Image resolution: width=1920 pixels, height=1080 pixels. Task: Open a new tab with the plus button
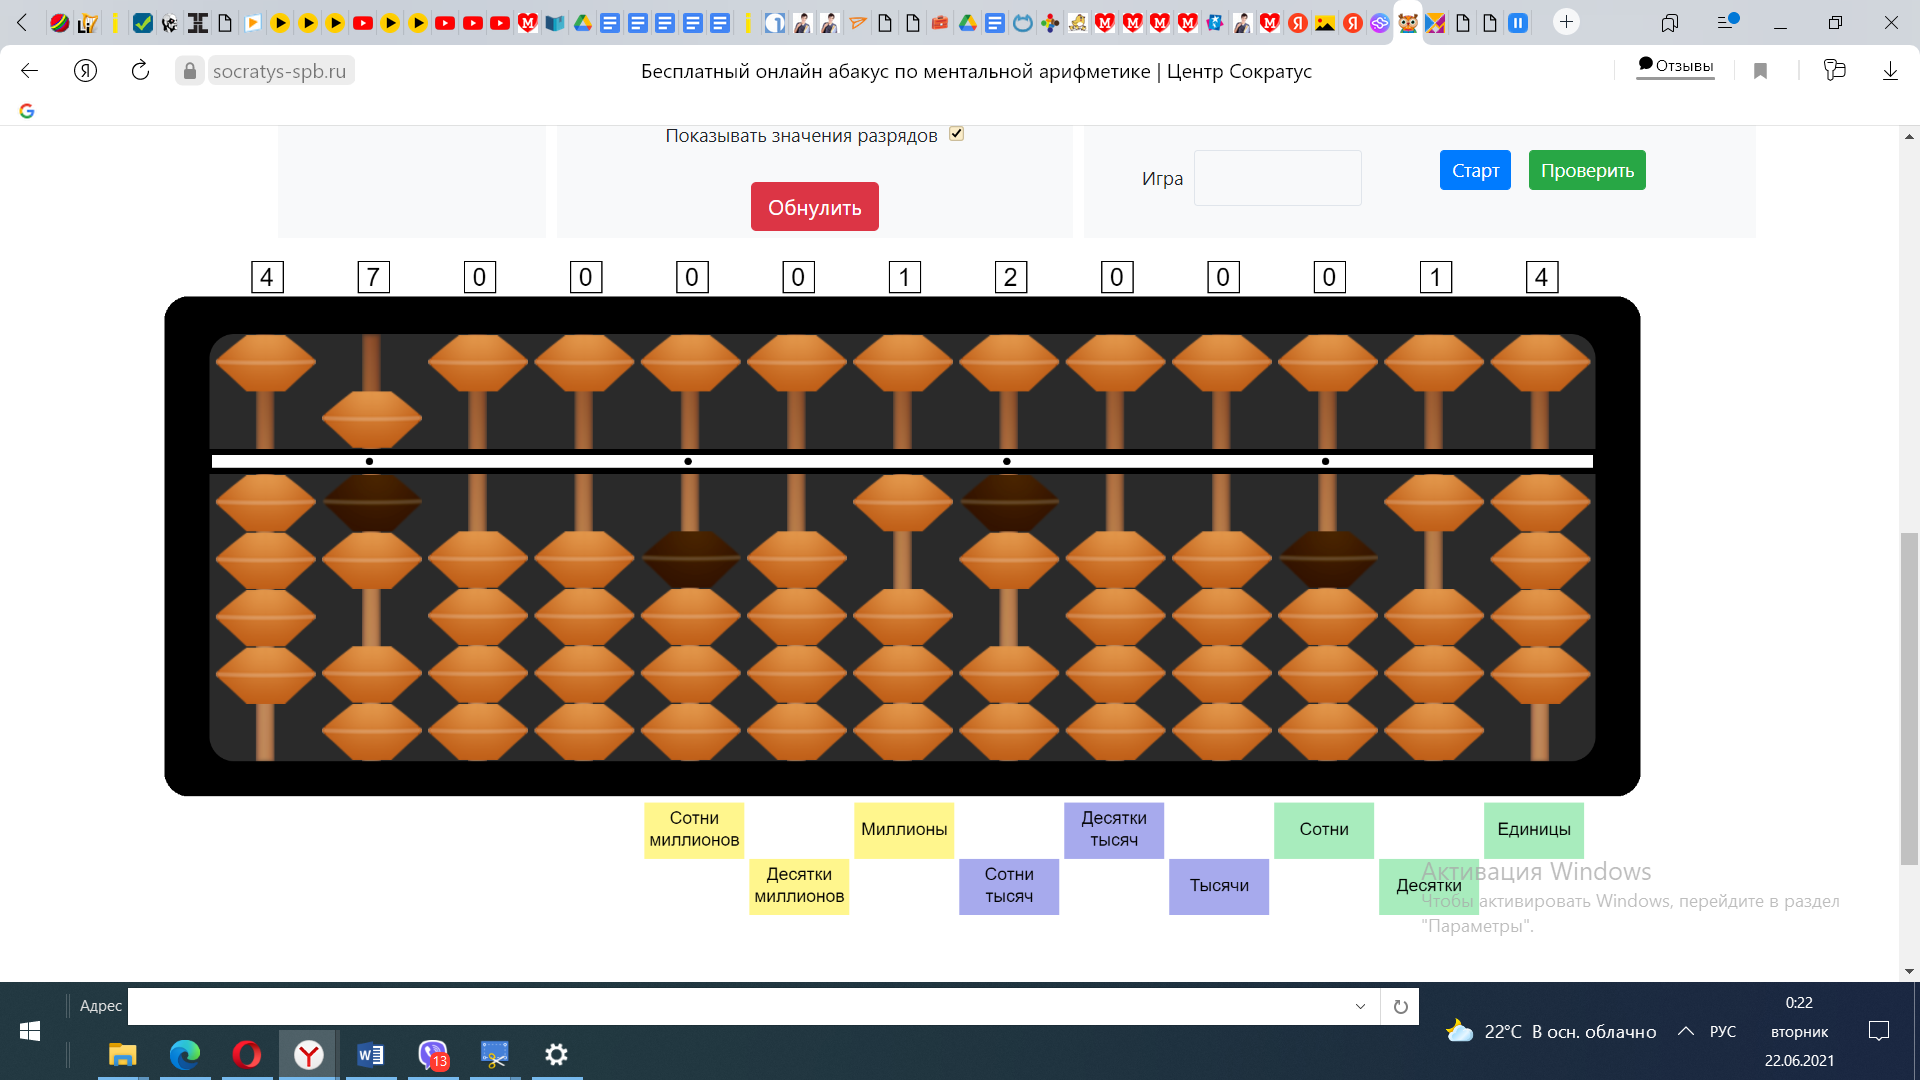pos(1566,22)
